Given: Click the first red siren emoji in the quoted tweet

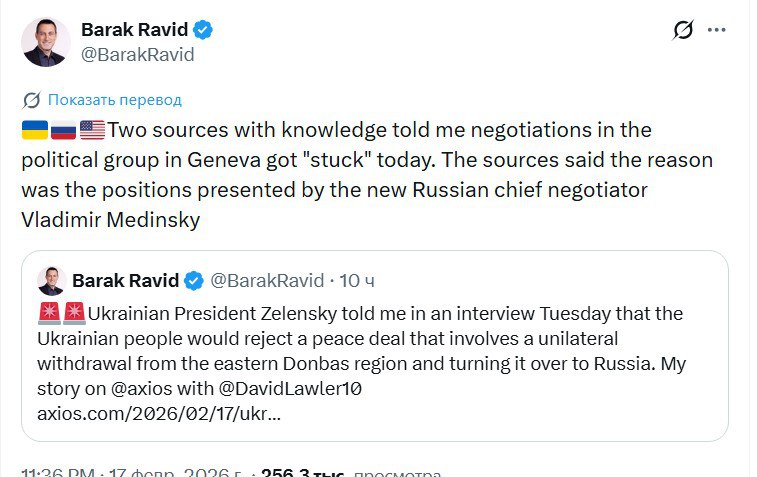Looking at the screenshot, I should [49, 314].
